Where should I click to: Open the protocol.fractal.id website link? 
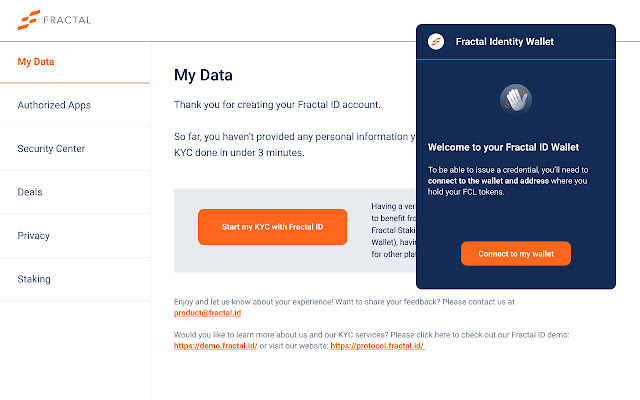coord(377,345)
